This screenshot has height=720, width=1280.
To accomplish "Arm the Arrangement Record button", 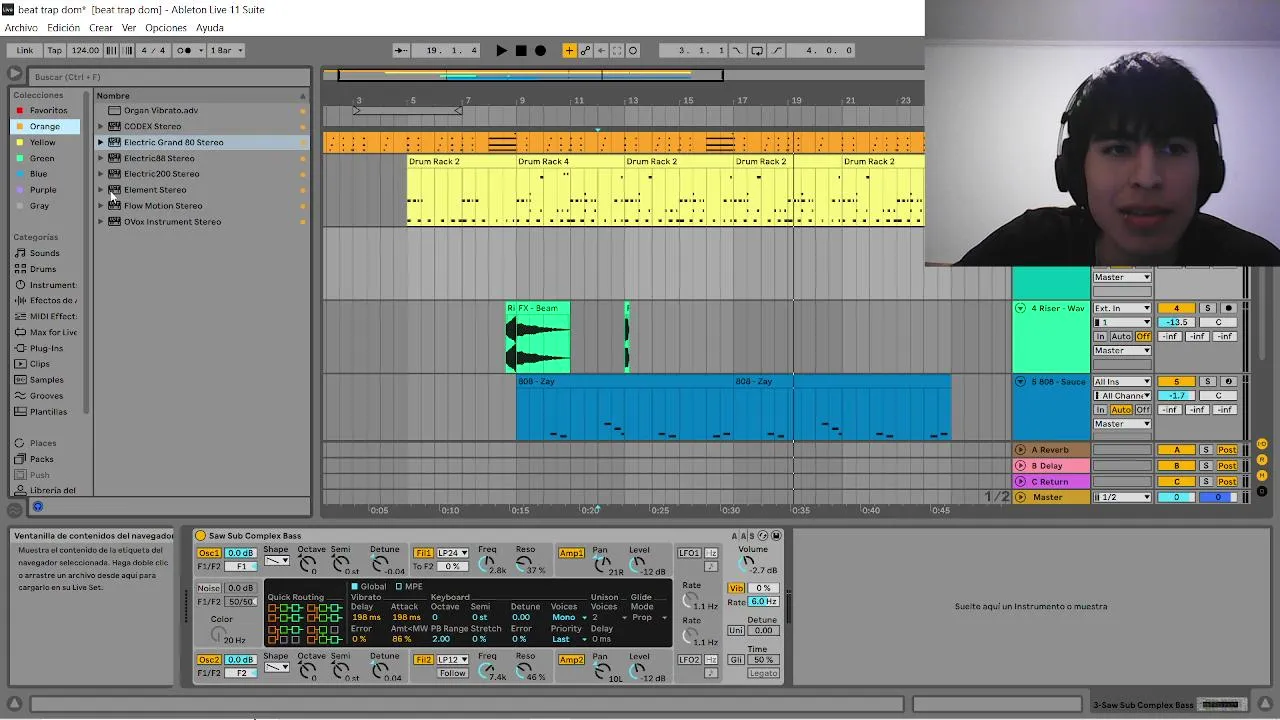I will (x=541, y=50).
